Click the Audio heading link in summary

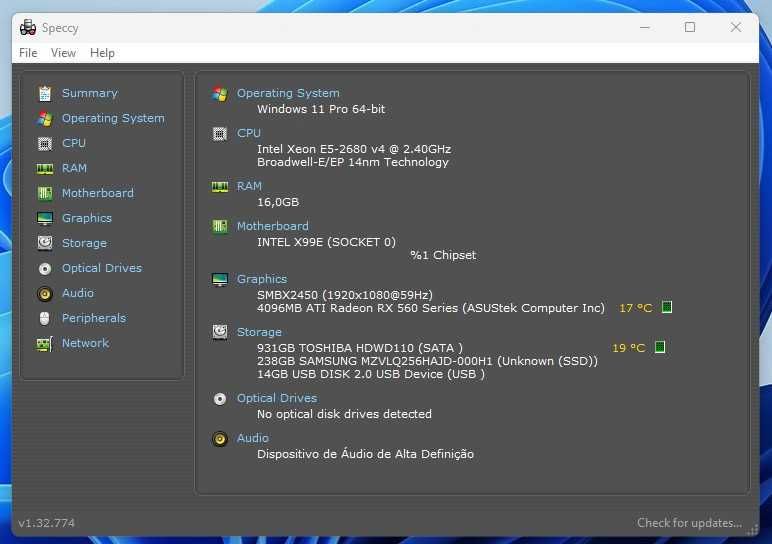tap(253, 438)
